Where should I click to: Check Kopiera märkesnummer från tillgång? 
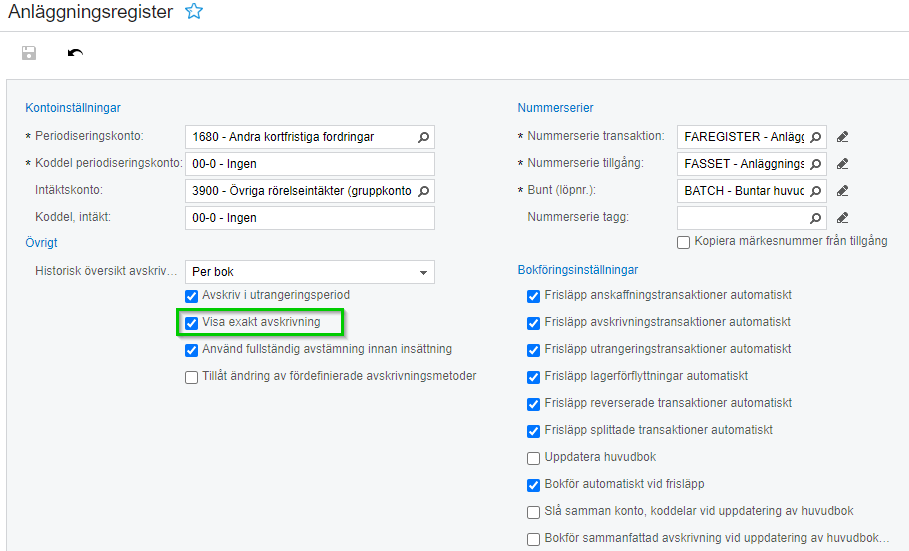[x=683, y=242]
